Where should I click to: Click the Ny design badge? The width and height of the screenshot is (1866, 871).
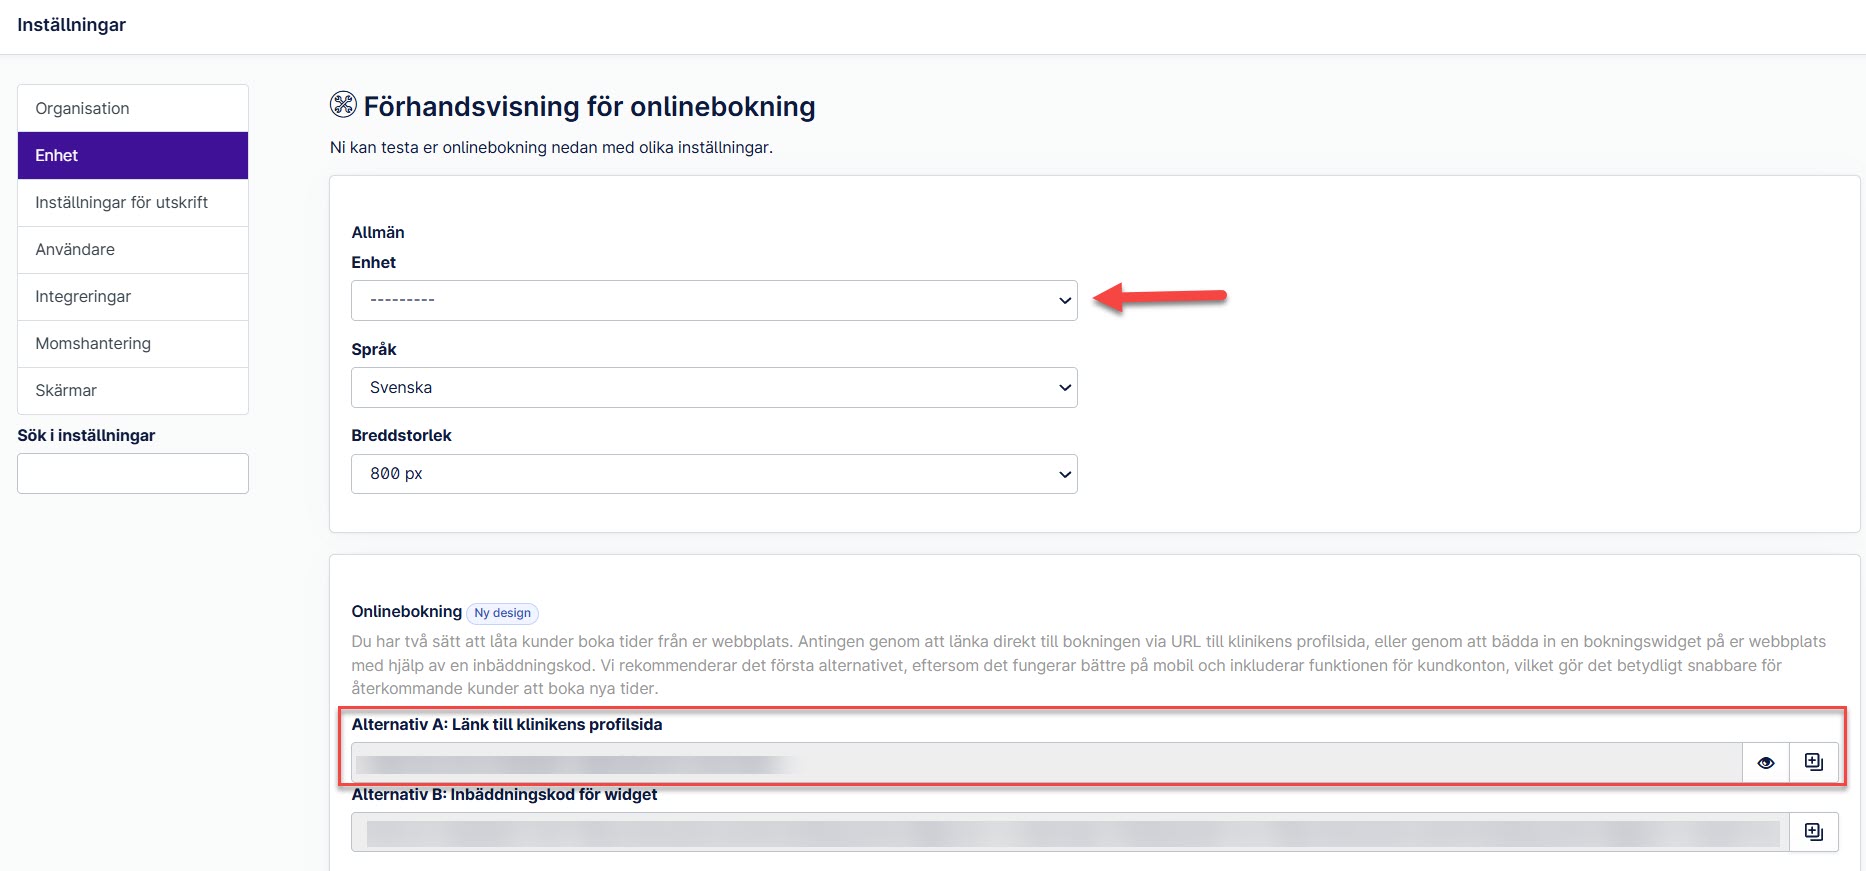tap(503, 613)
